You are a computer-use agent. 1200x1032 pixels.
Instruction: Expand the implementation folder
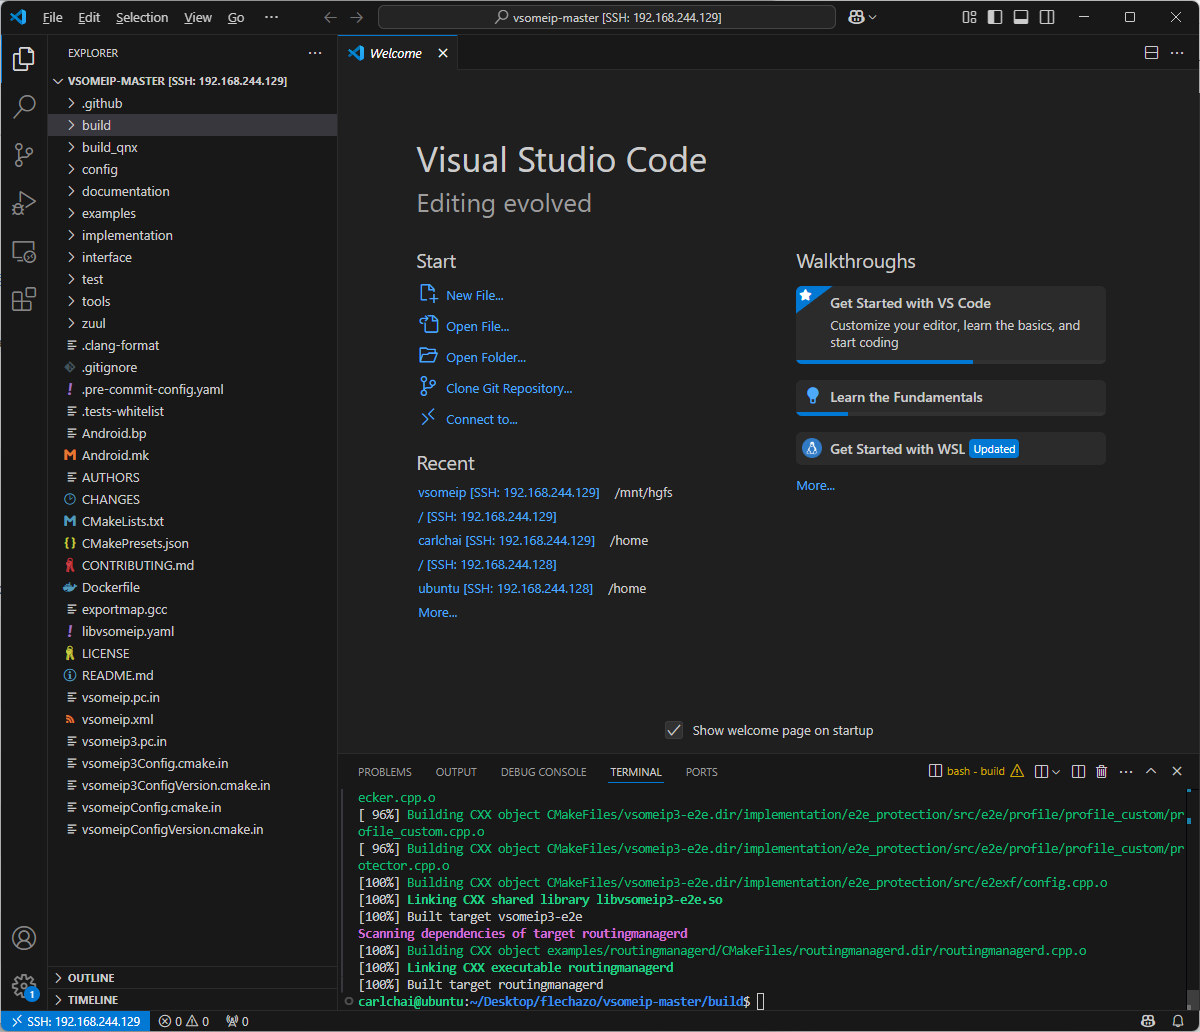pos(193,235)
